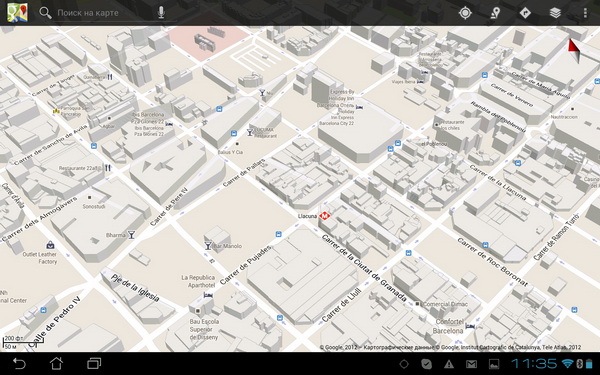Open the La Republica Aparthotel place label
600x375 pixels.
198,281
